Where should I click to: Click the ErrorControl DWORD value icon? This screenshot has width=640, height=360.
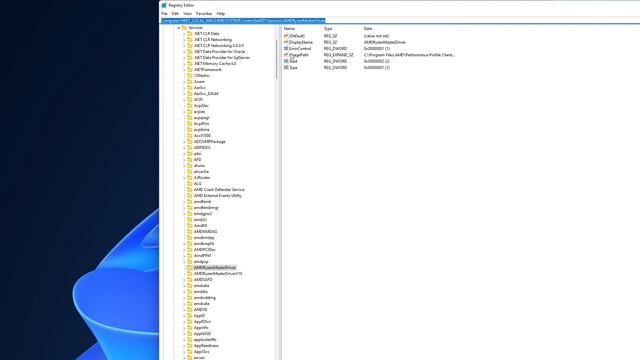pyautogui.click(x=286, y=49)
